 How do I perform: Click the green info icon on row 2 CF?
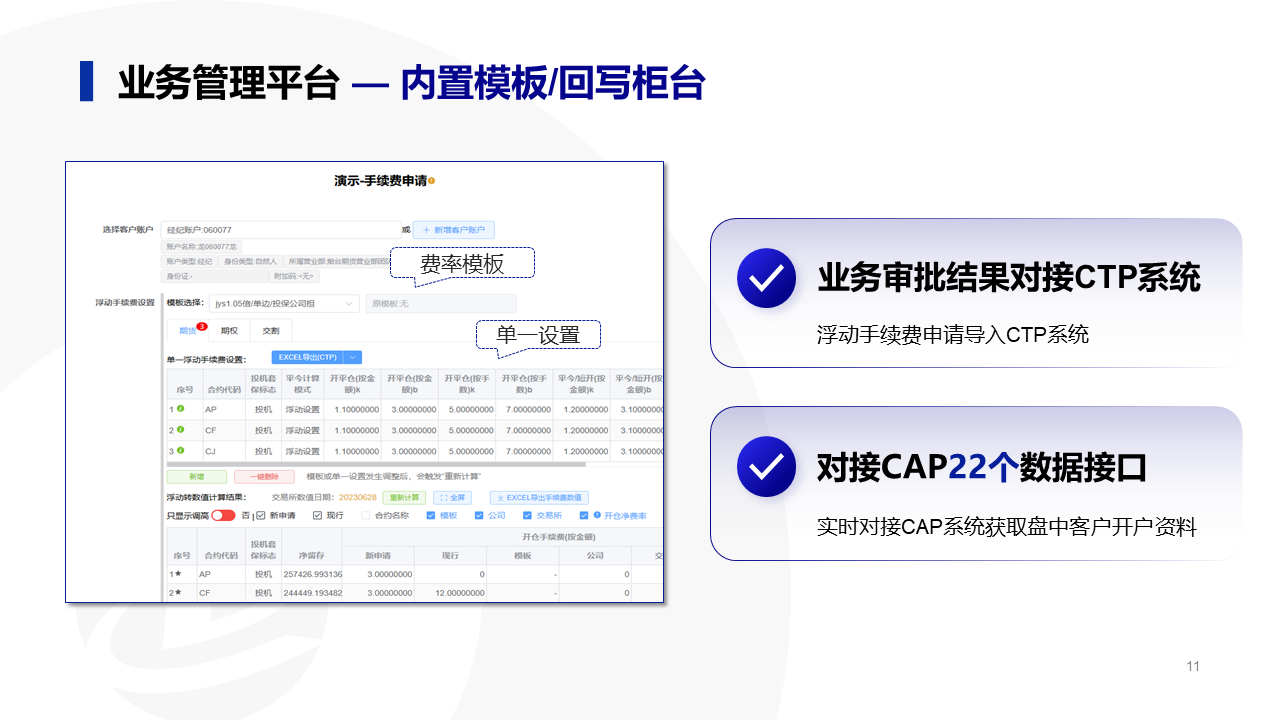pyautogui.click(x=181, y=430)
